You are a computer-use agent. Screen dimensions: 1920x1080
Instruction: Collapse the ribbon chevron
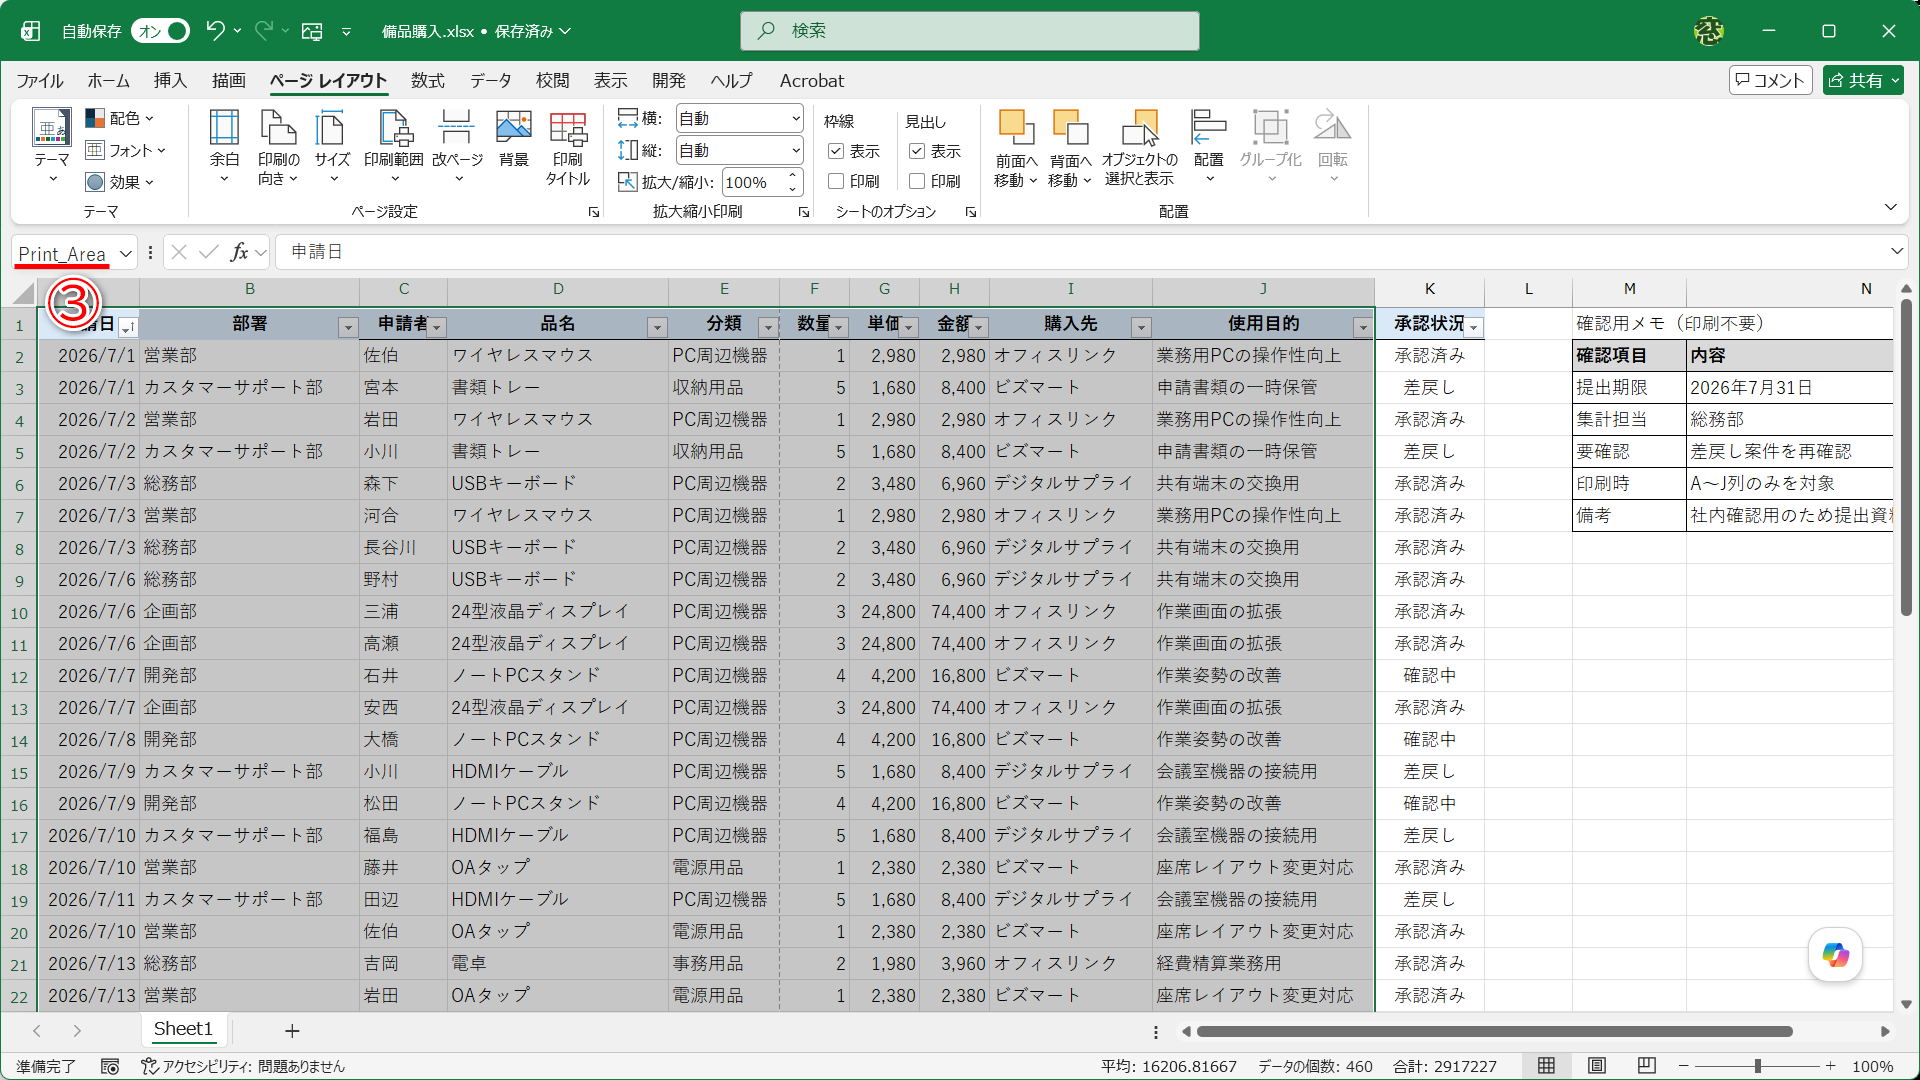tap(1891, 207)
